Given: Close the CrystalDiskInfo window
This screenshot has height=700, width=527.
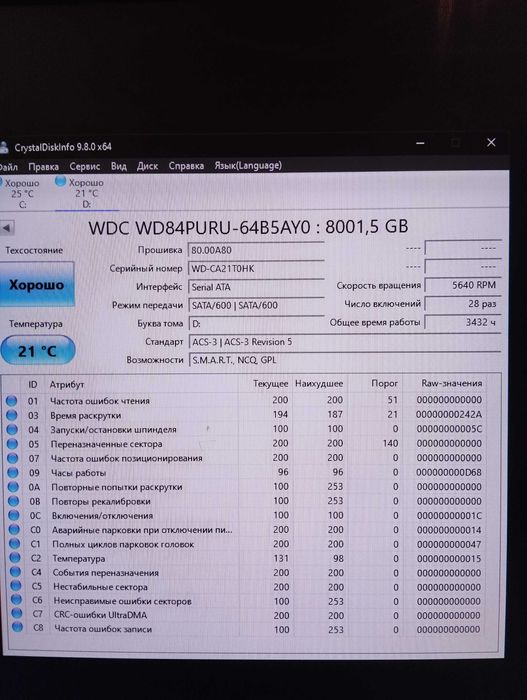Looking at the screenshot, I should 491,142.
